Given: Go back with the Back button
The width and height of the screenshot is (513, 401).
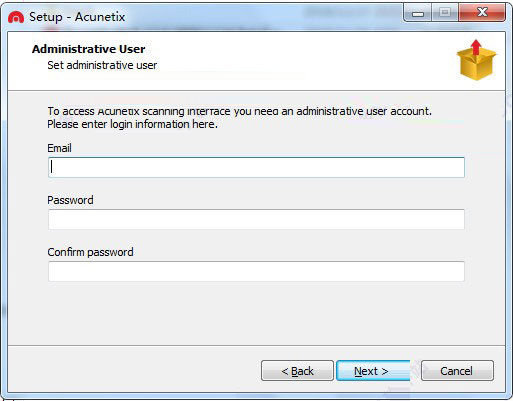Looking at the screenshot, I should coord(297,371).
